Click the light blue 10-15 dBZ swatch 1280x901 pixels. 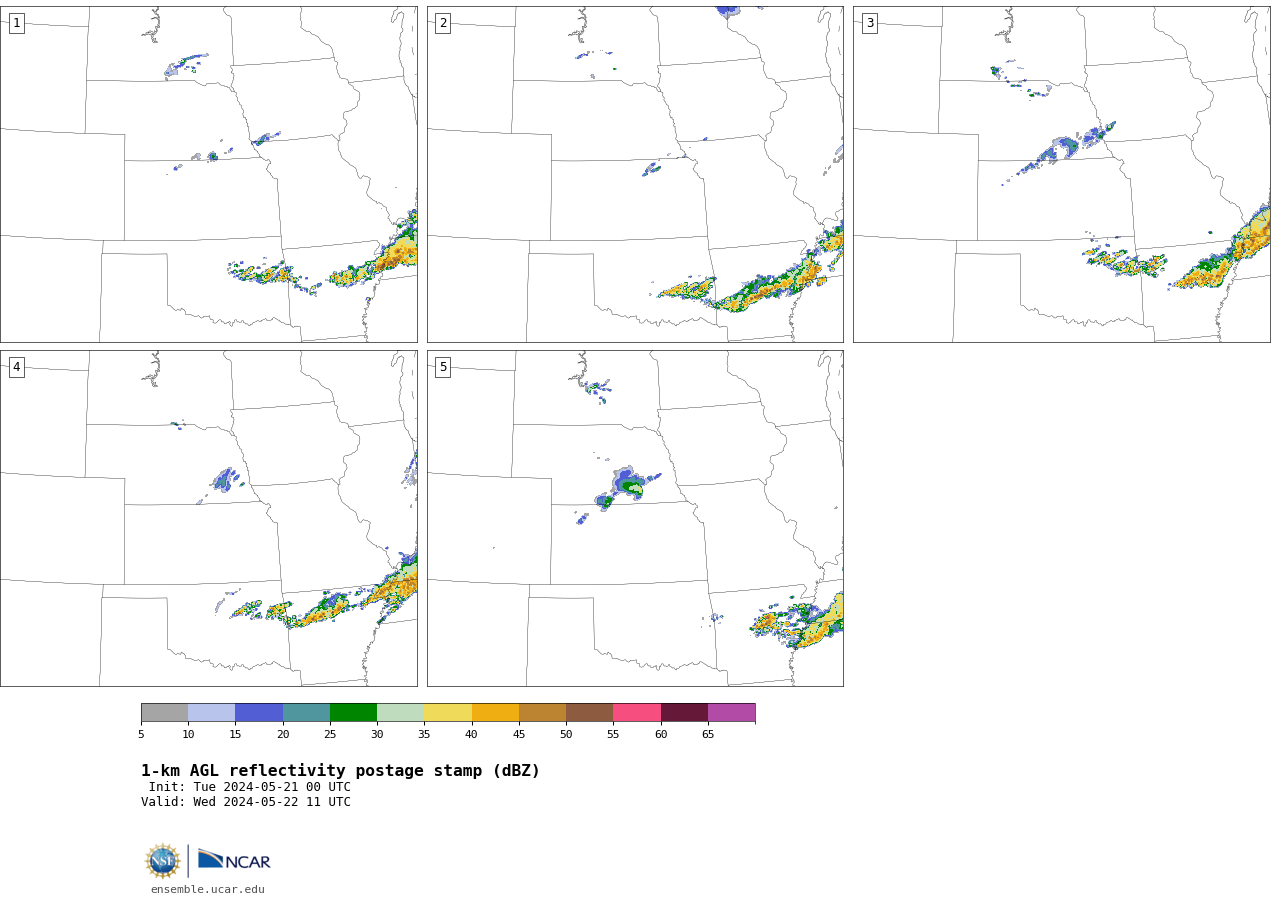pos(211,712)
